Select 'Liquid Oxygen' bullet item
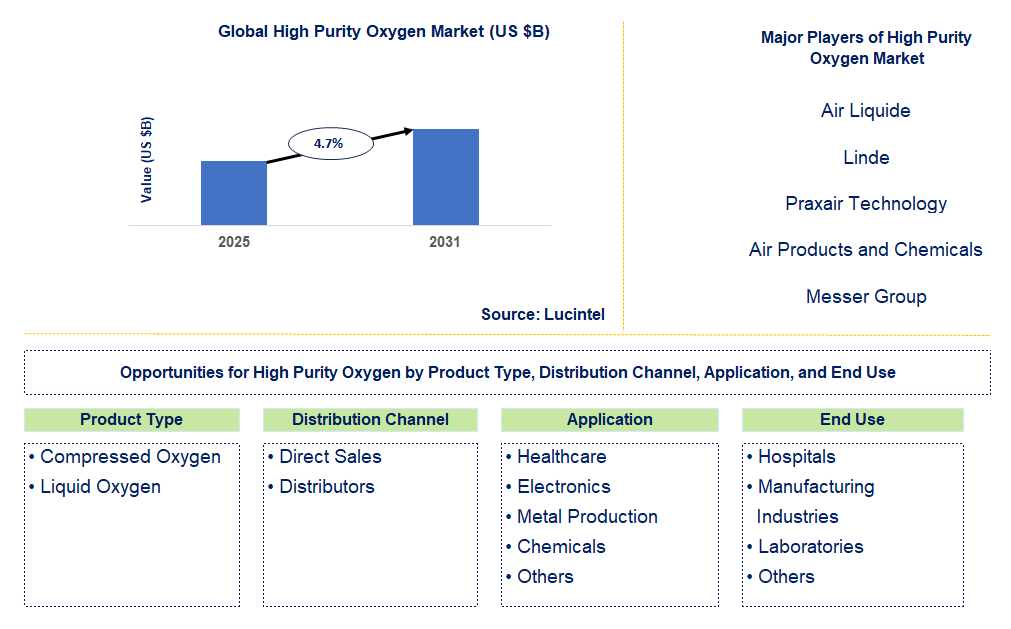Screen dimensions: 1011x629 95,487
